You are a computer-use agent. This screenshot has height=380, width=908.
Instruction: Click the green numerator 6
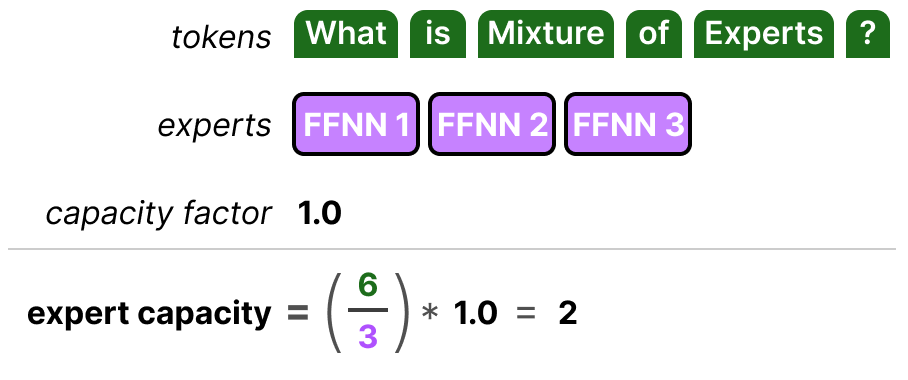point(368,286)
